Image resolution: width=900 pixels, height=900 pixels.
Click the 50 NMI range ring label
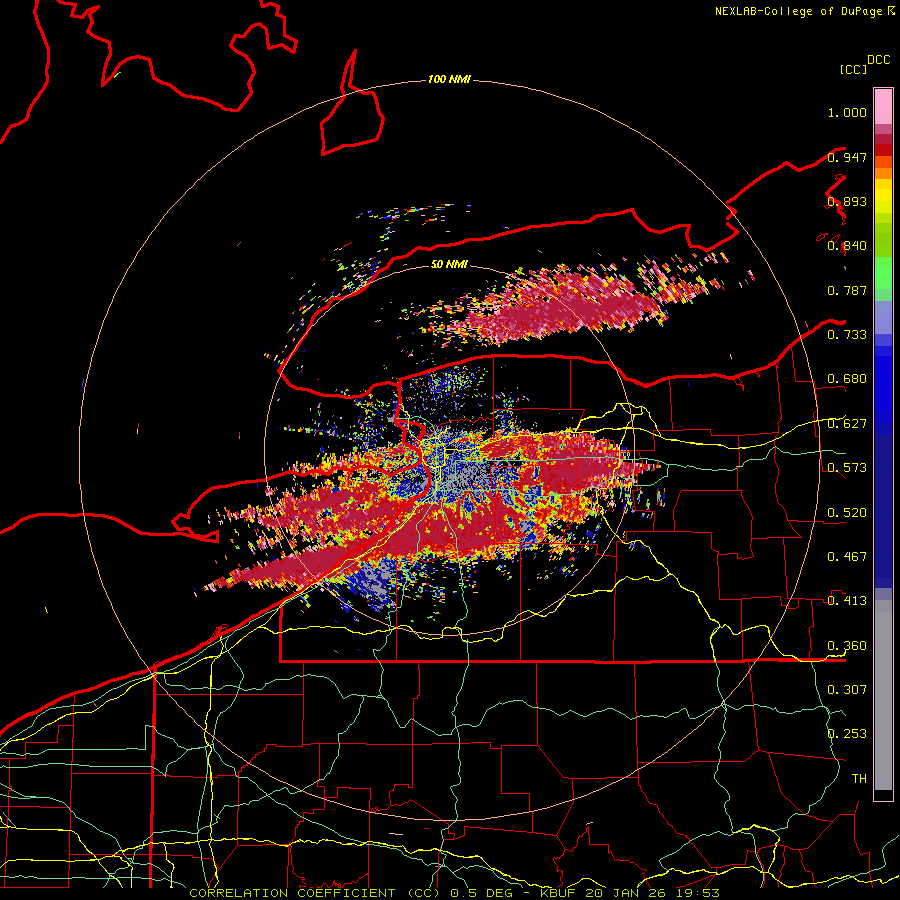pyautogui.click(x=449, y=264)
